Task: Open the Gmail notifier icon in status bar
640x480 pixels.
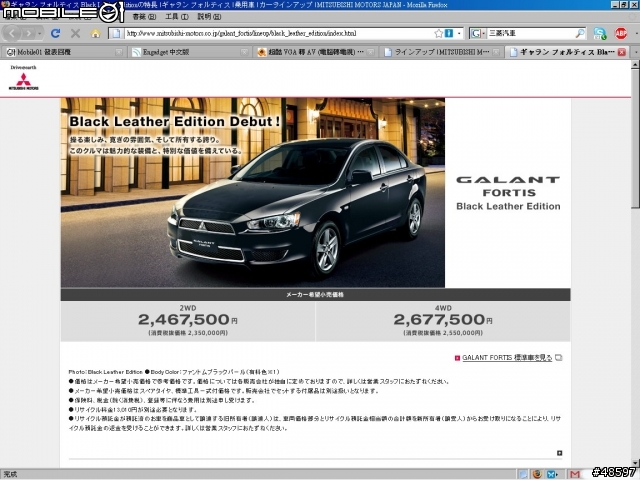Action: coord(575,474)
